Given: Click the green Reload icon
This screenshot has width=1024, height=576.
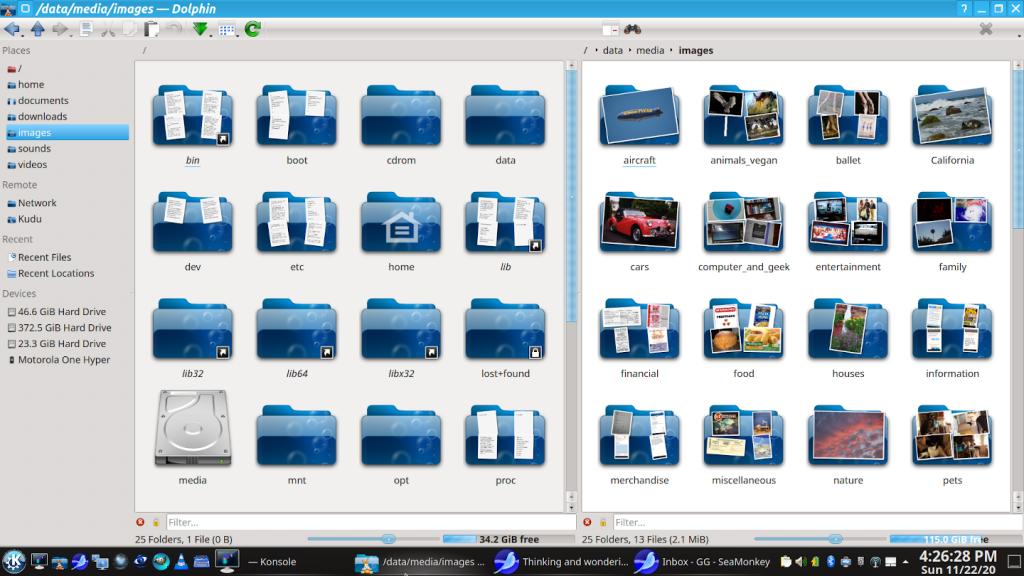Looking at the screenshot, I should pyautogui.click(x=253, y=29).
